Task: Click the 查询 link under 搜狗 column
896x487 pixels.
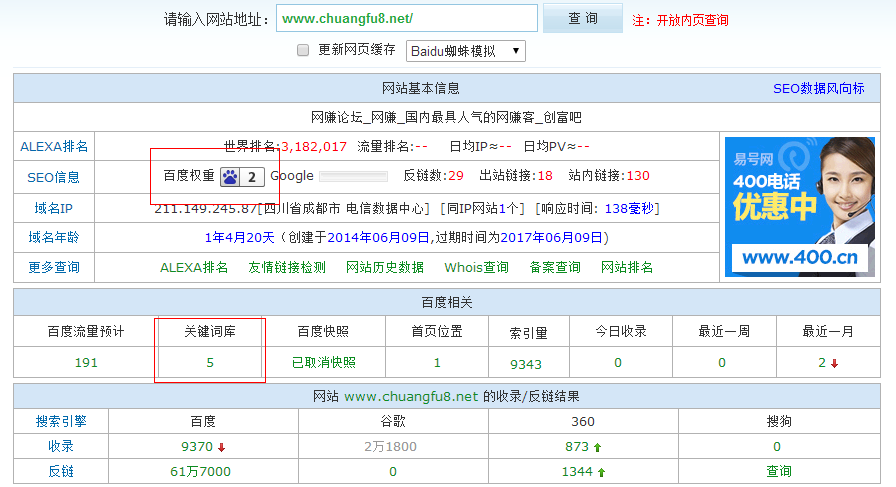Action: [778, 472]
